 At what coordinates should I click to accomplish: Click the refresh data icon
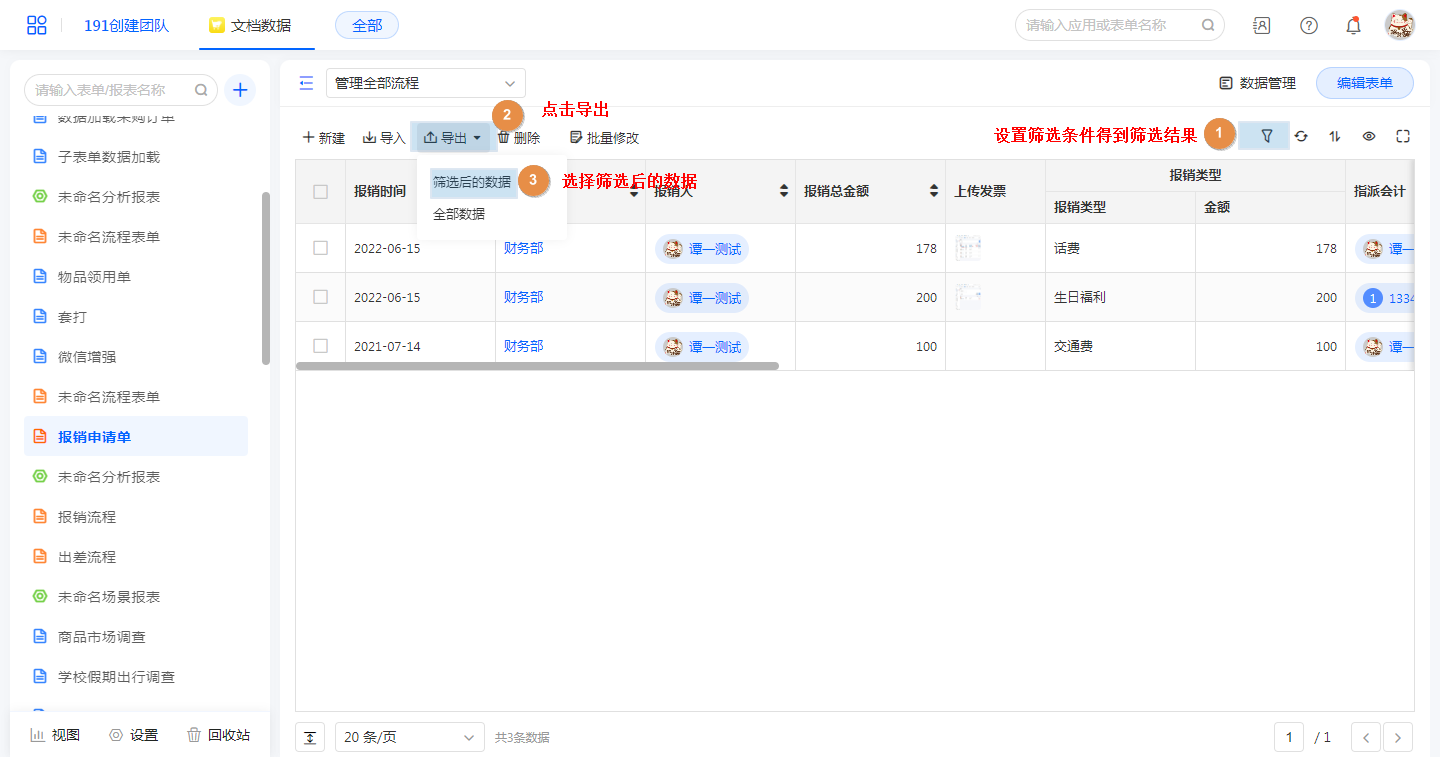pos(1301,137)
